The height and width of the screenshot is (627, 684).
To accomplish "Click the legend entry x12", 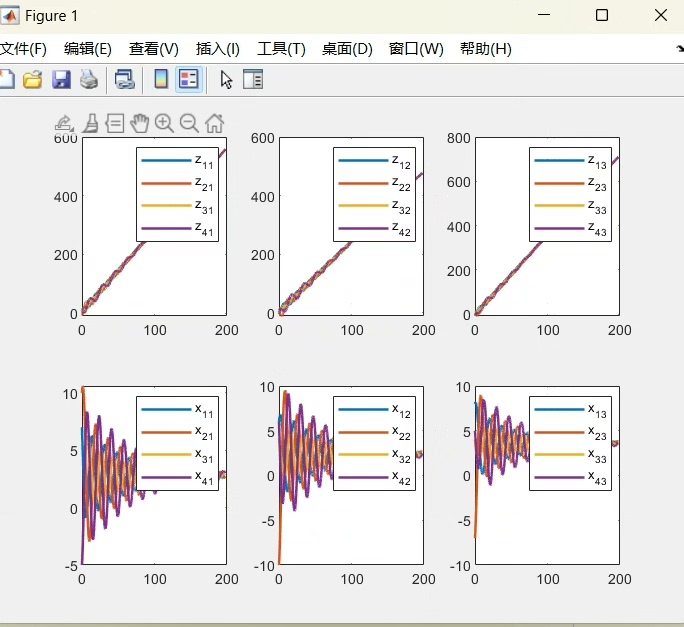I will pos(401,410).
